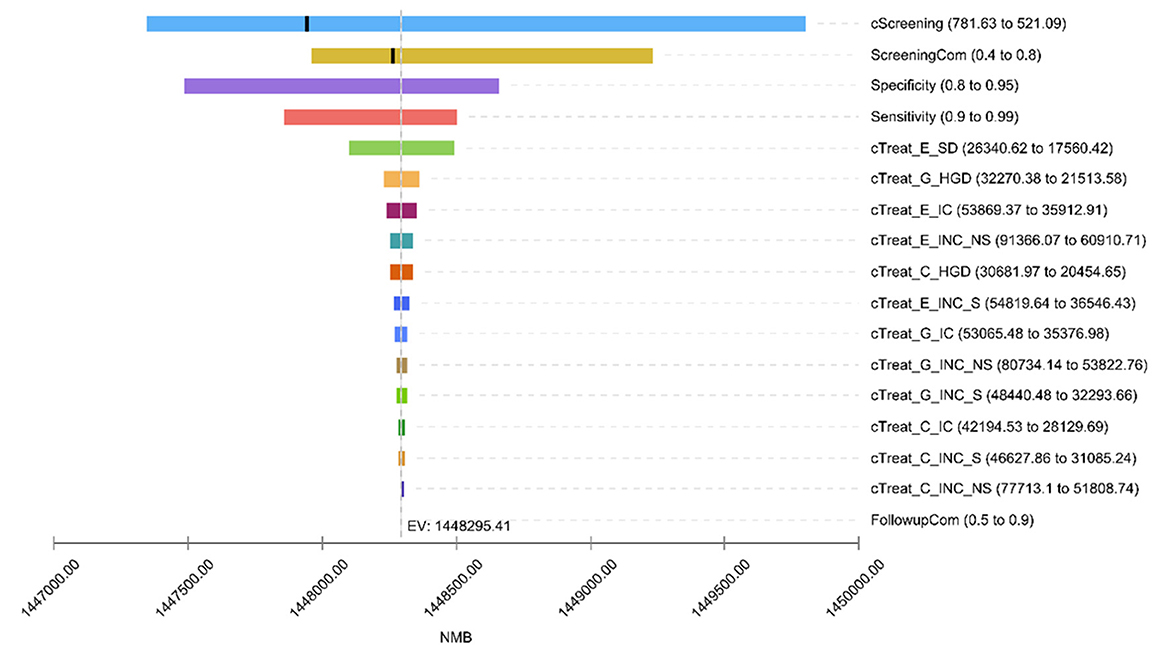Click the 1448000.00 axis tick label

(319, 589)
